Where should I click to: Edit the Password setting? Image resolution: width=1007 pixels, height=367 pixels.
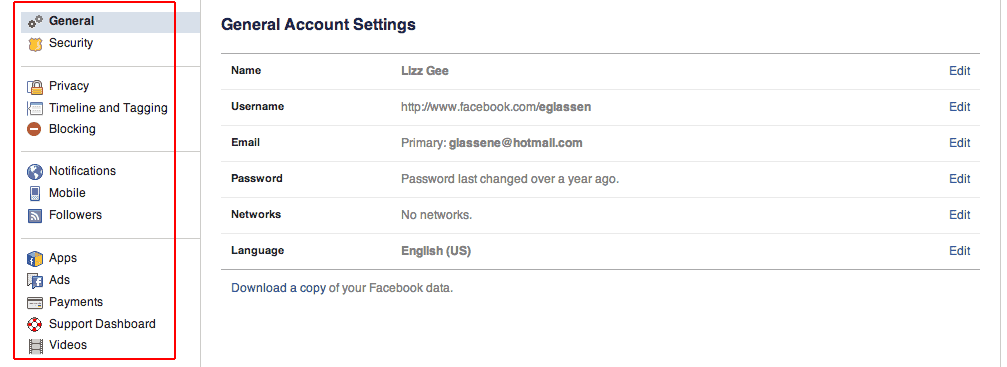(959, 179)
